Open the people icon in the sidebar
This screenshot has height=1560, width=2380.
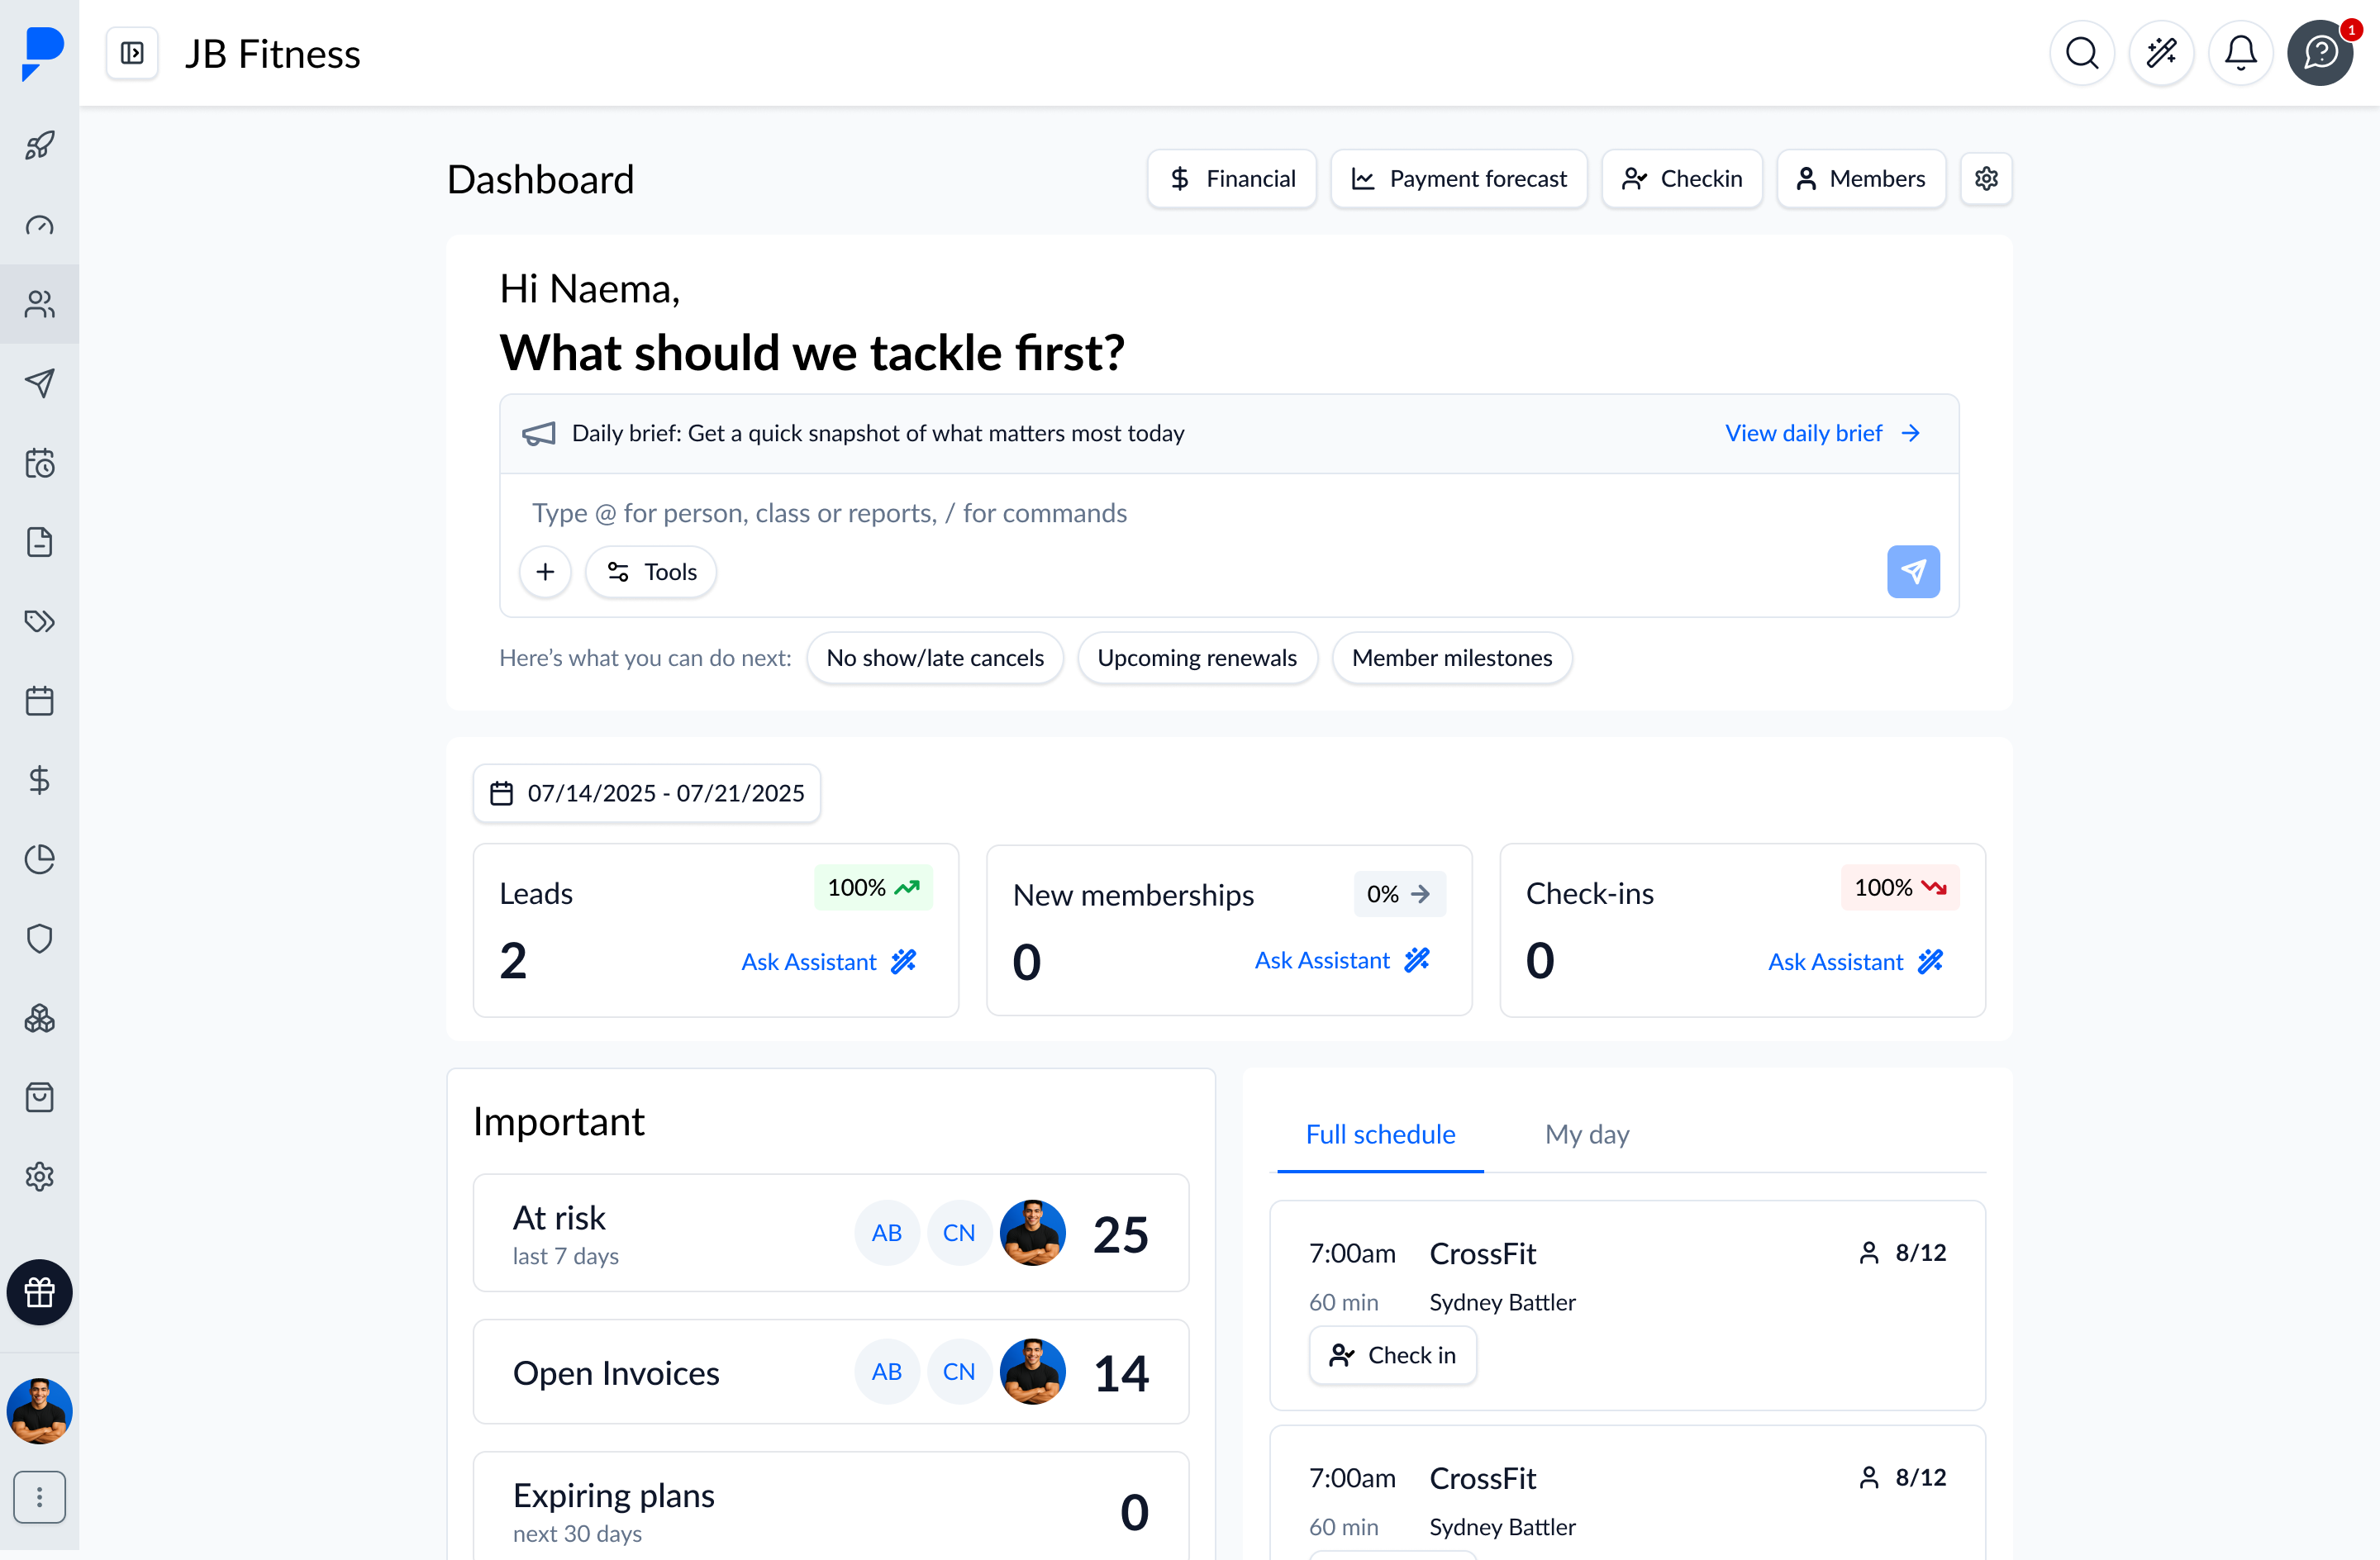pos(40,304)
